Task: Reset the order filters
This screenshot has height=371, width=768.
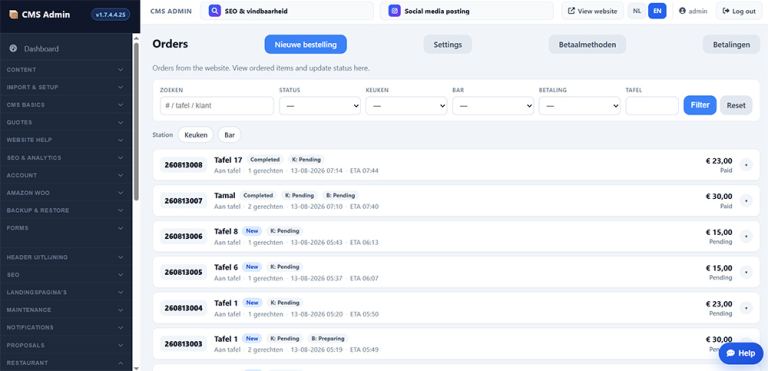Action: pyautogui.click(x=736, y=105)
